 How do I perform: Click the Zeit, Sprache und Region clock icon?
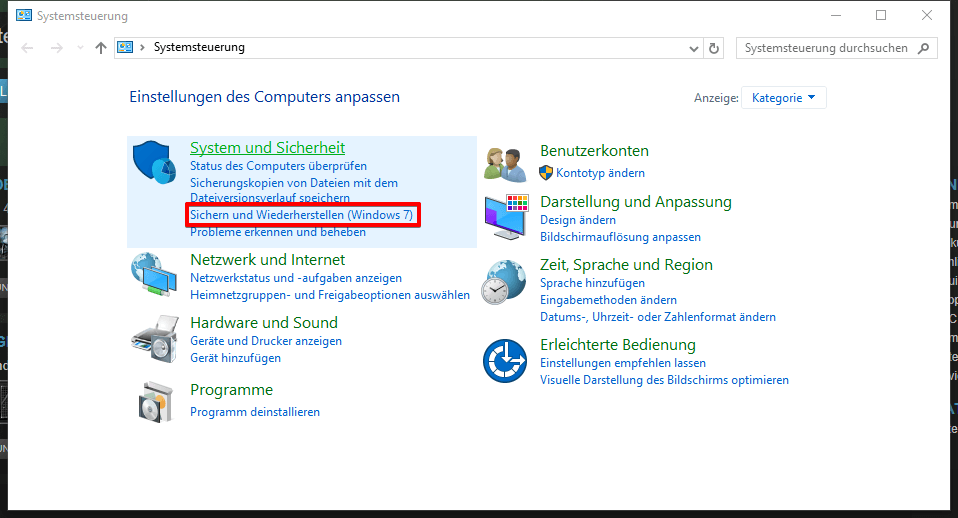503,282
